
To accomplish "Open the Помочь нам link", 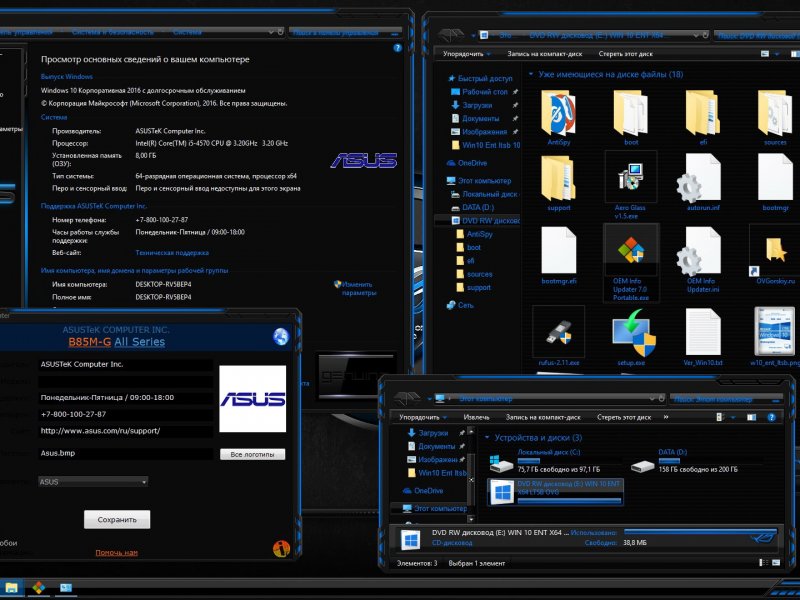I will 116,552.
